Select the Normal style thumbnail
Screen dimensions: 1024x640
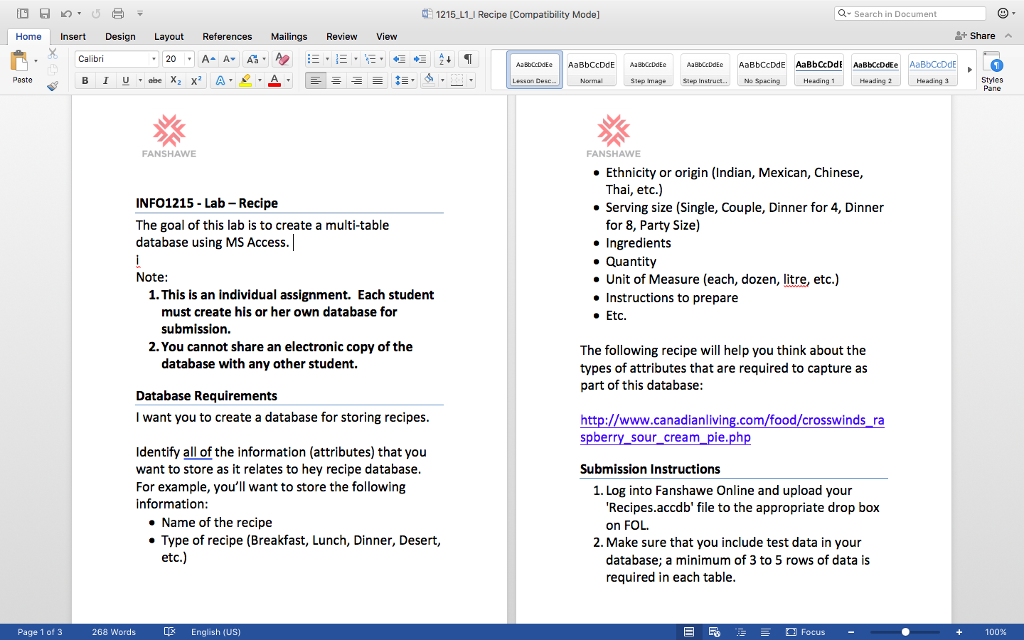tap(592, 70)
